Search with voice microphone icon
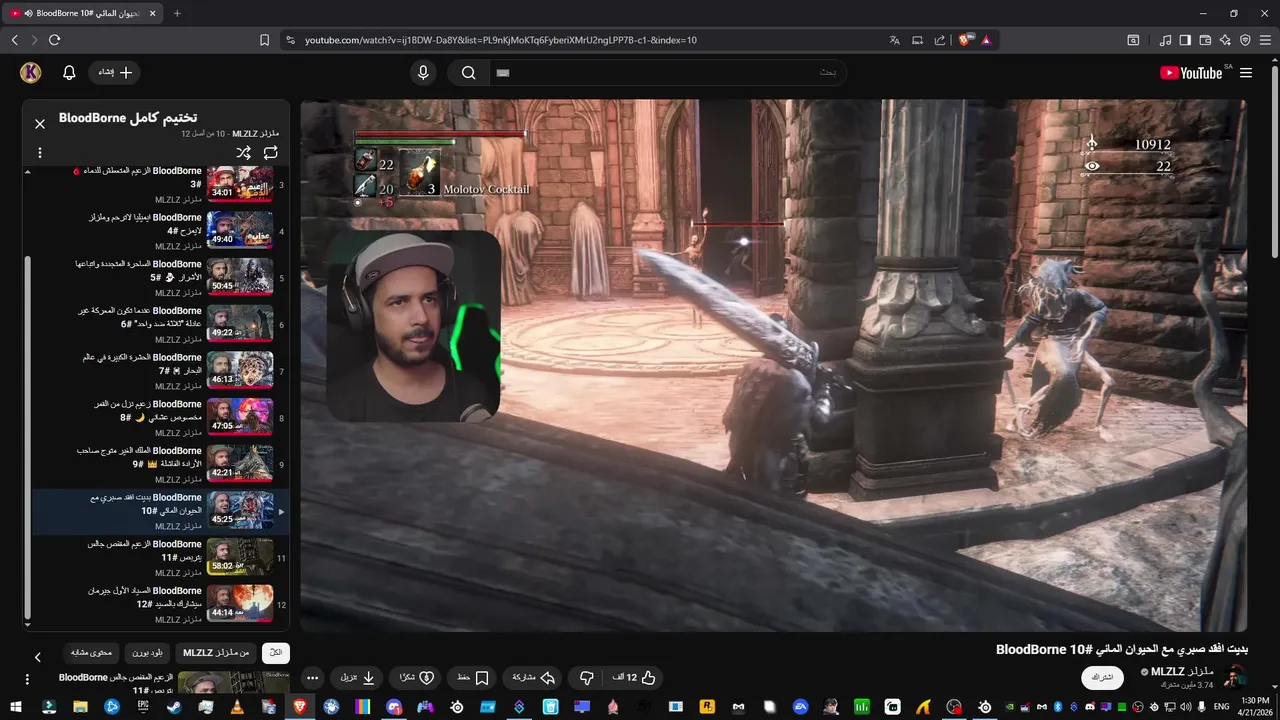Viewport: 1280px width, 720px height. click(423, 73)
